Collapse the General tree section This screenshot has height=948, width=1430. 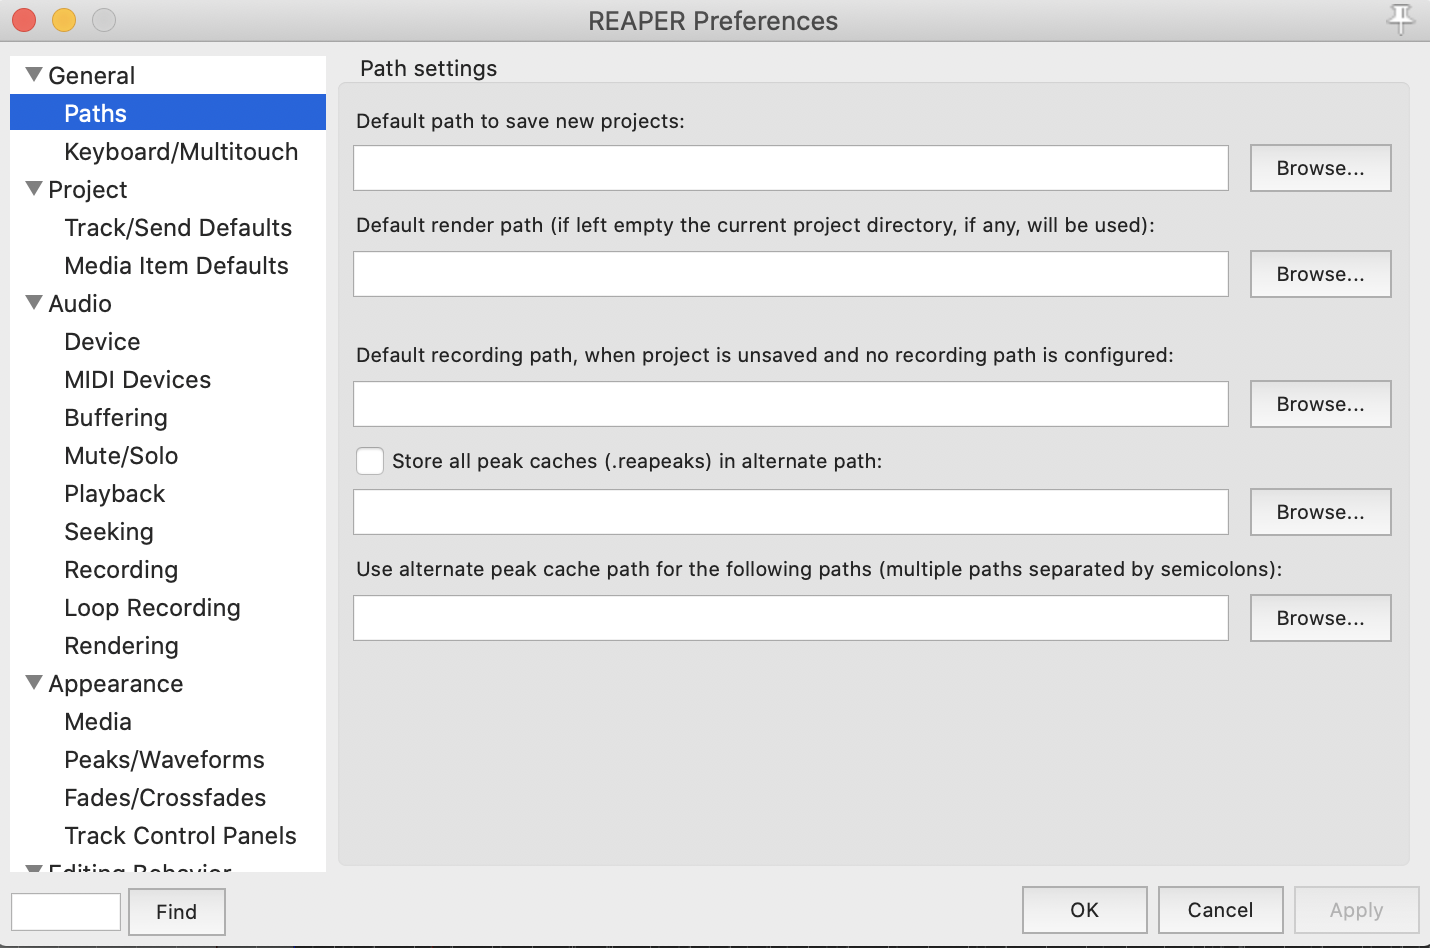point(34,74)
